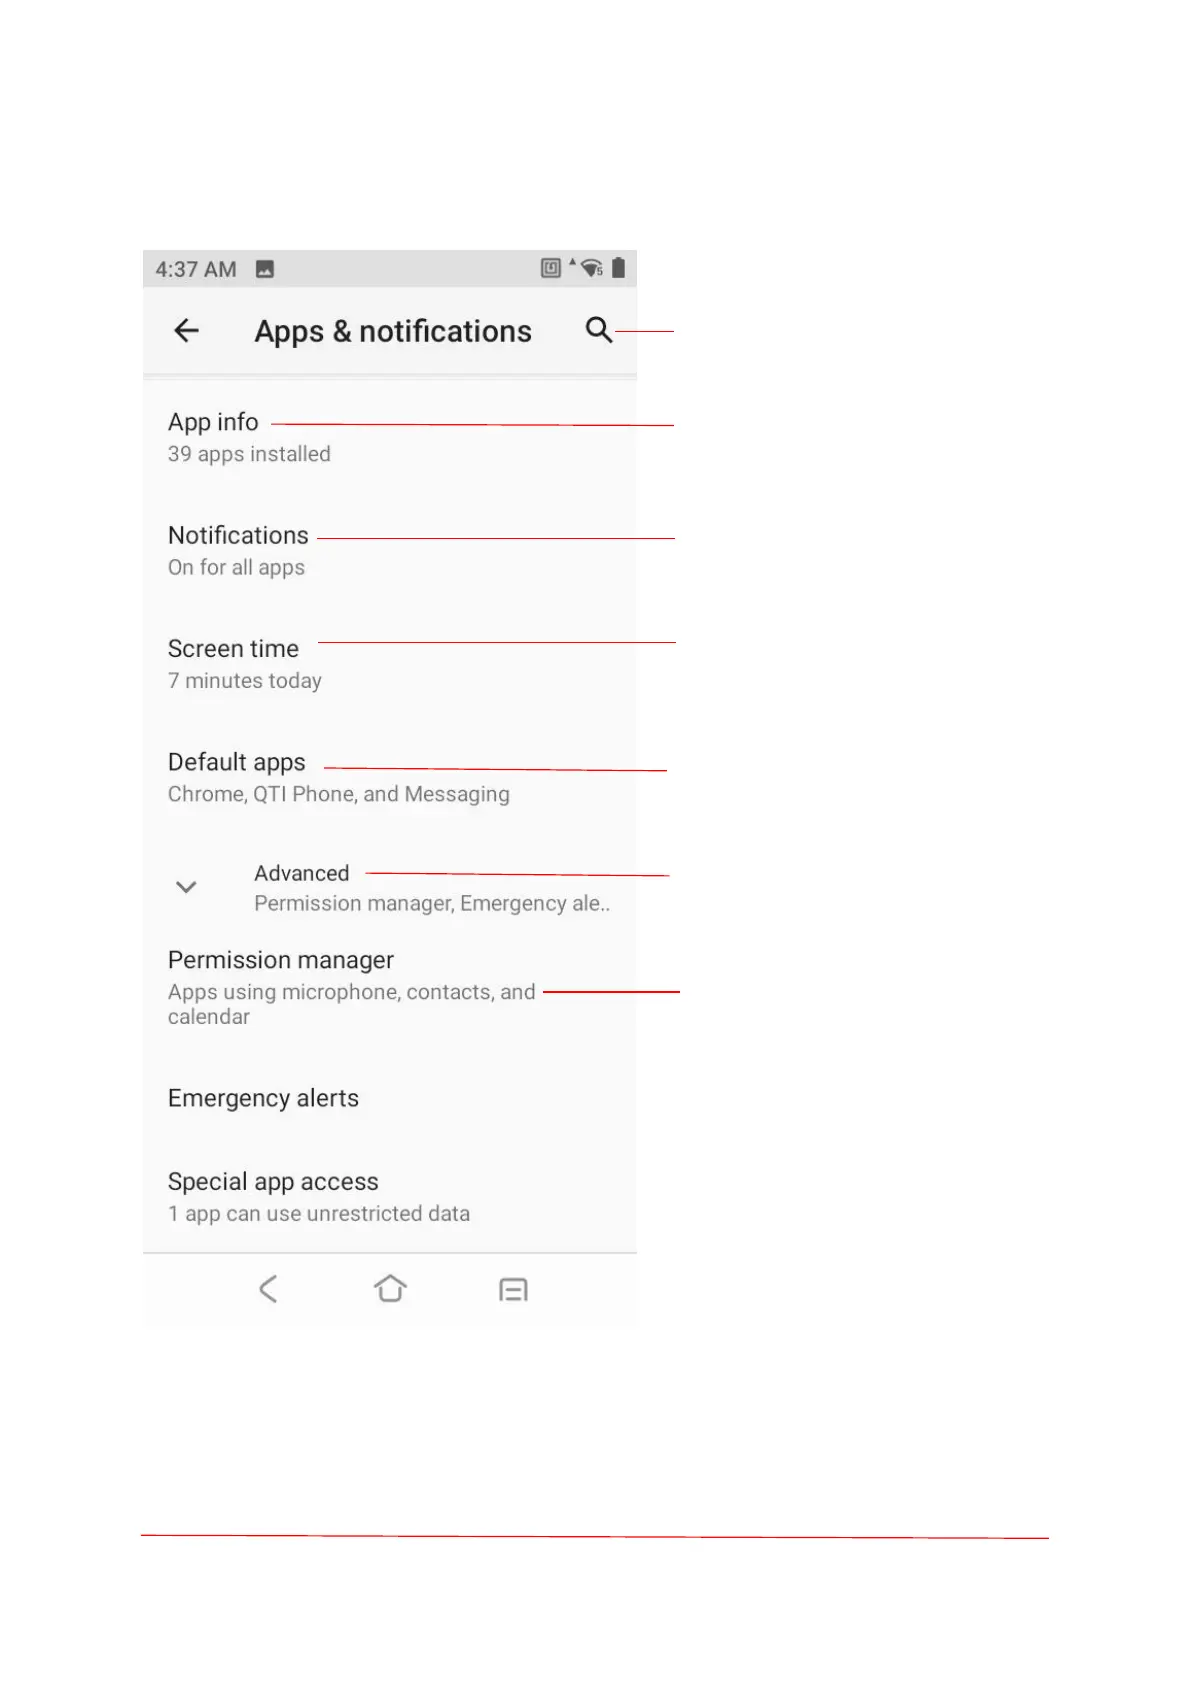Viewport: 1191px width, 1684px height.
Task: Open Notifications settings
Action: click(390, 550)
